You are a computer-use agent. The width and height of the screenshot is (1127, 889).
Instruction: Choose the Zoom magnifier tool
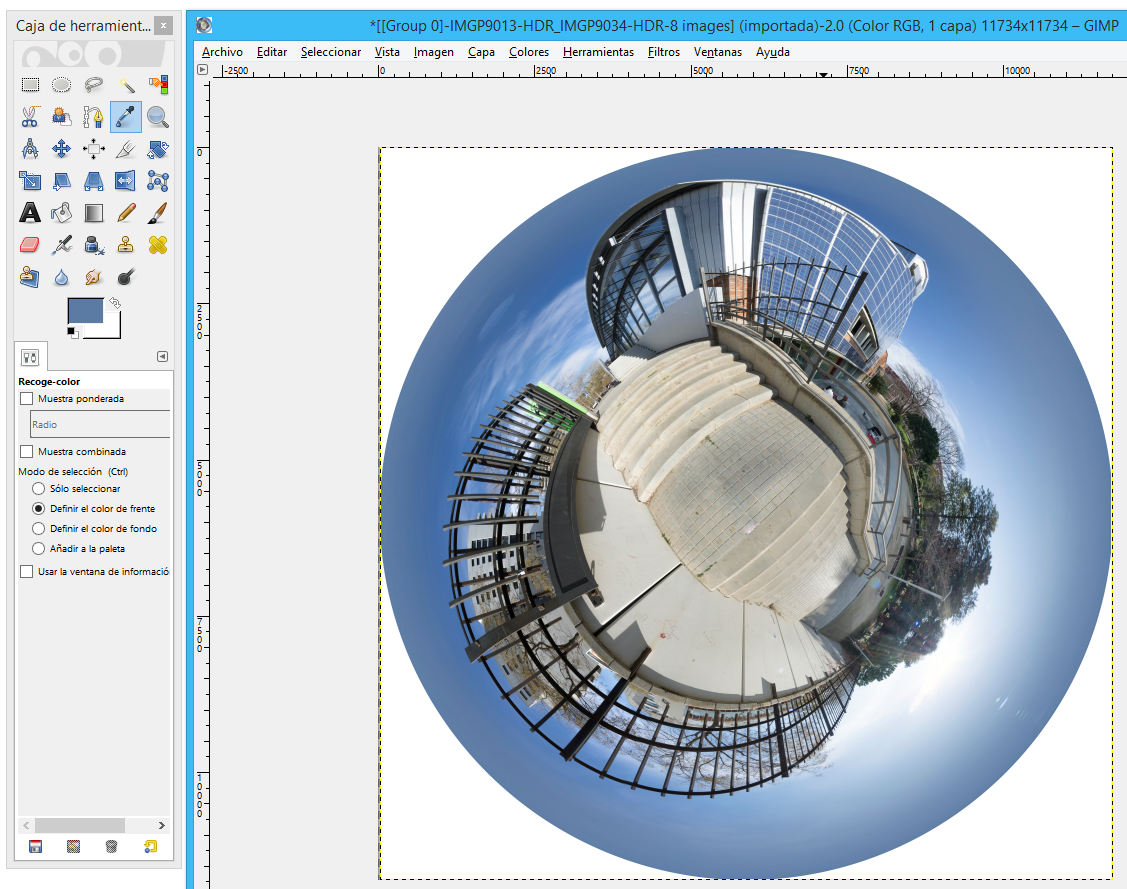[x=157, y=117]
